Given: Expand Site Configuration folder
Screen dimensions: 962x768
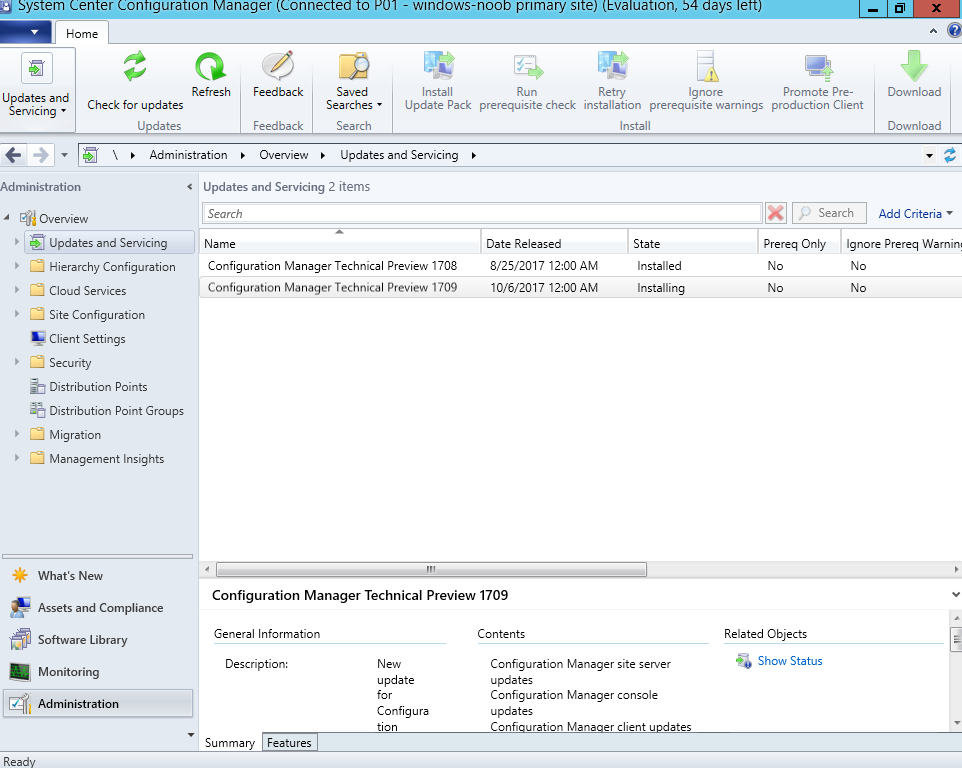Looking at the screenshot, I should pyautogui.click(x=17, y=314).
